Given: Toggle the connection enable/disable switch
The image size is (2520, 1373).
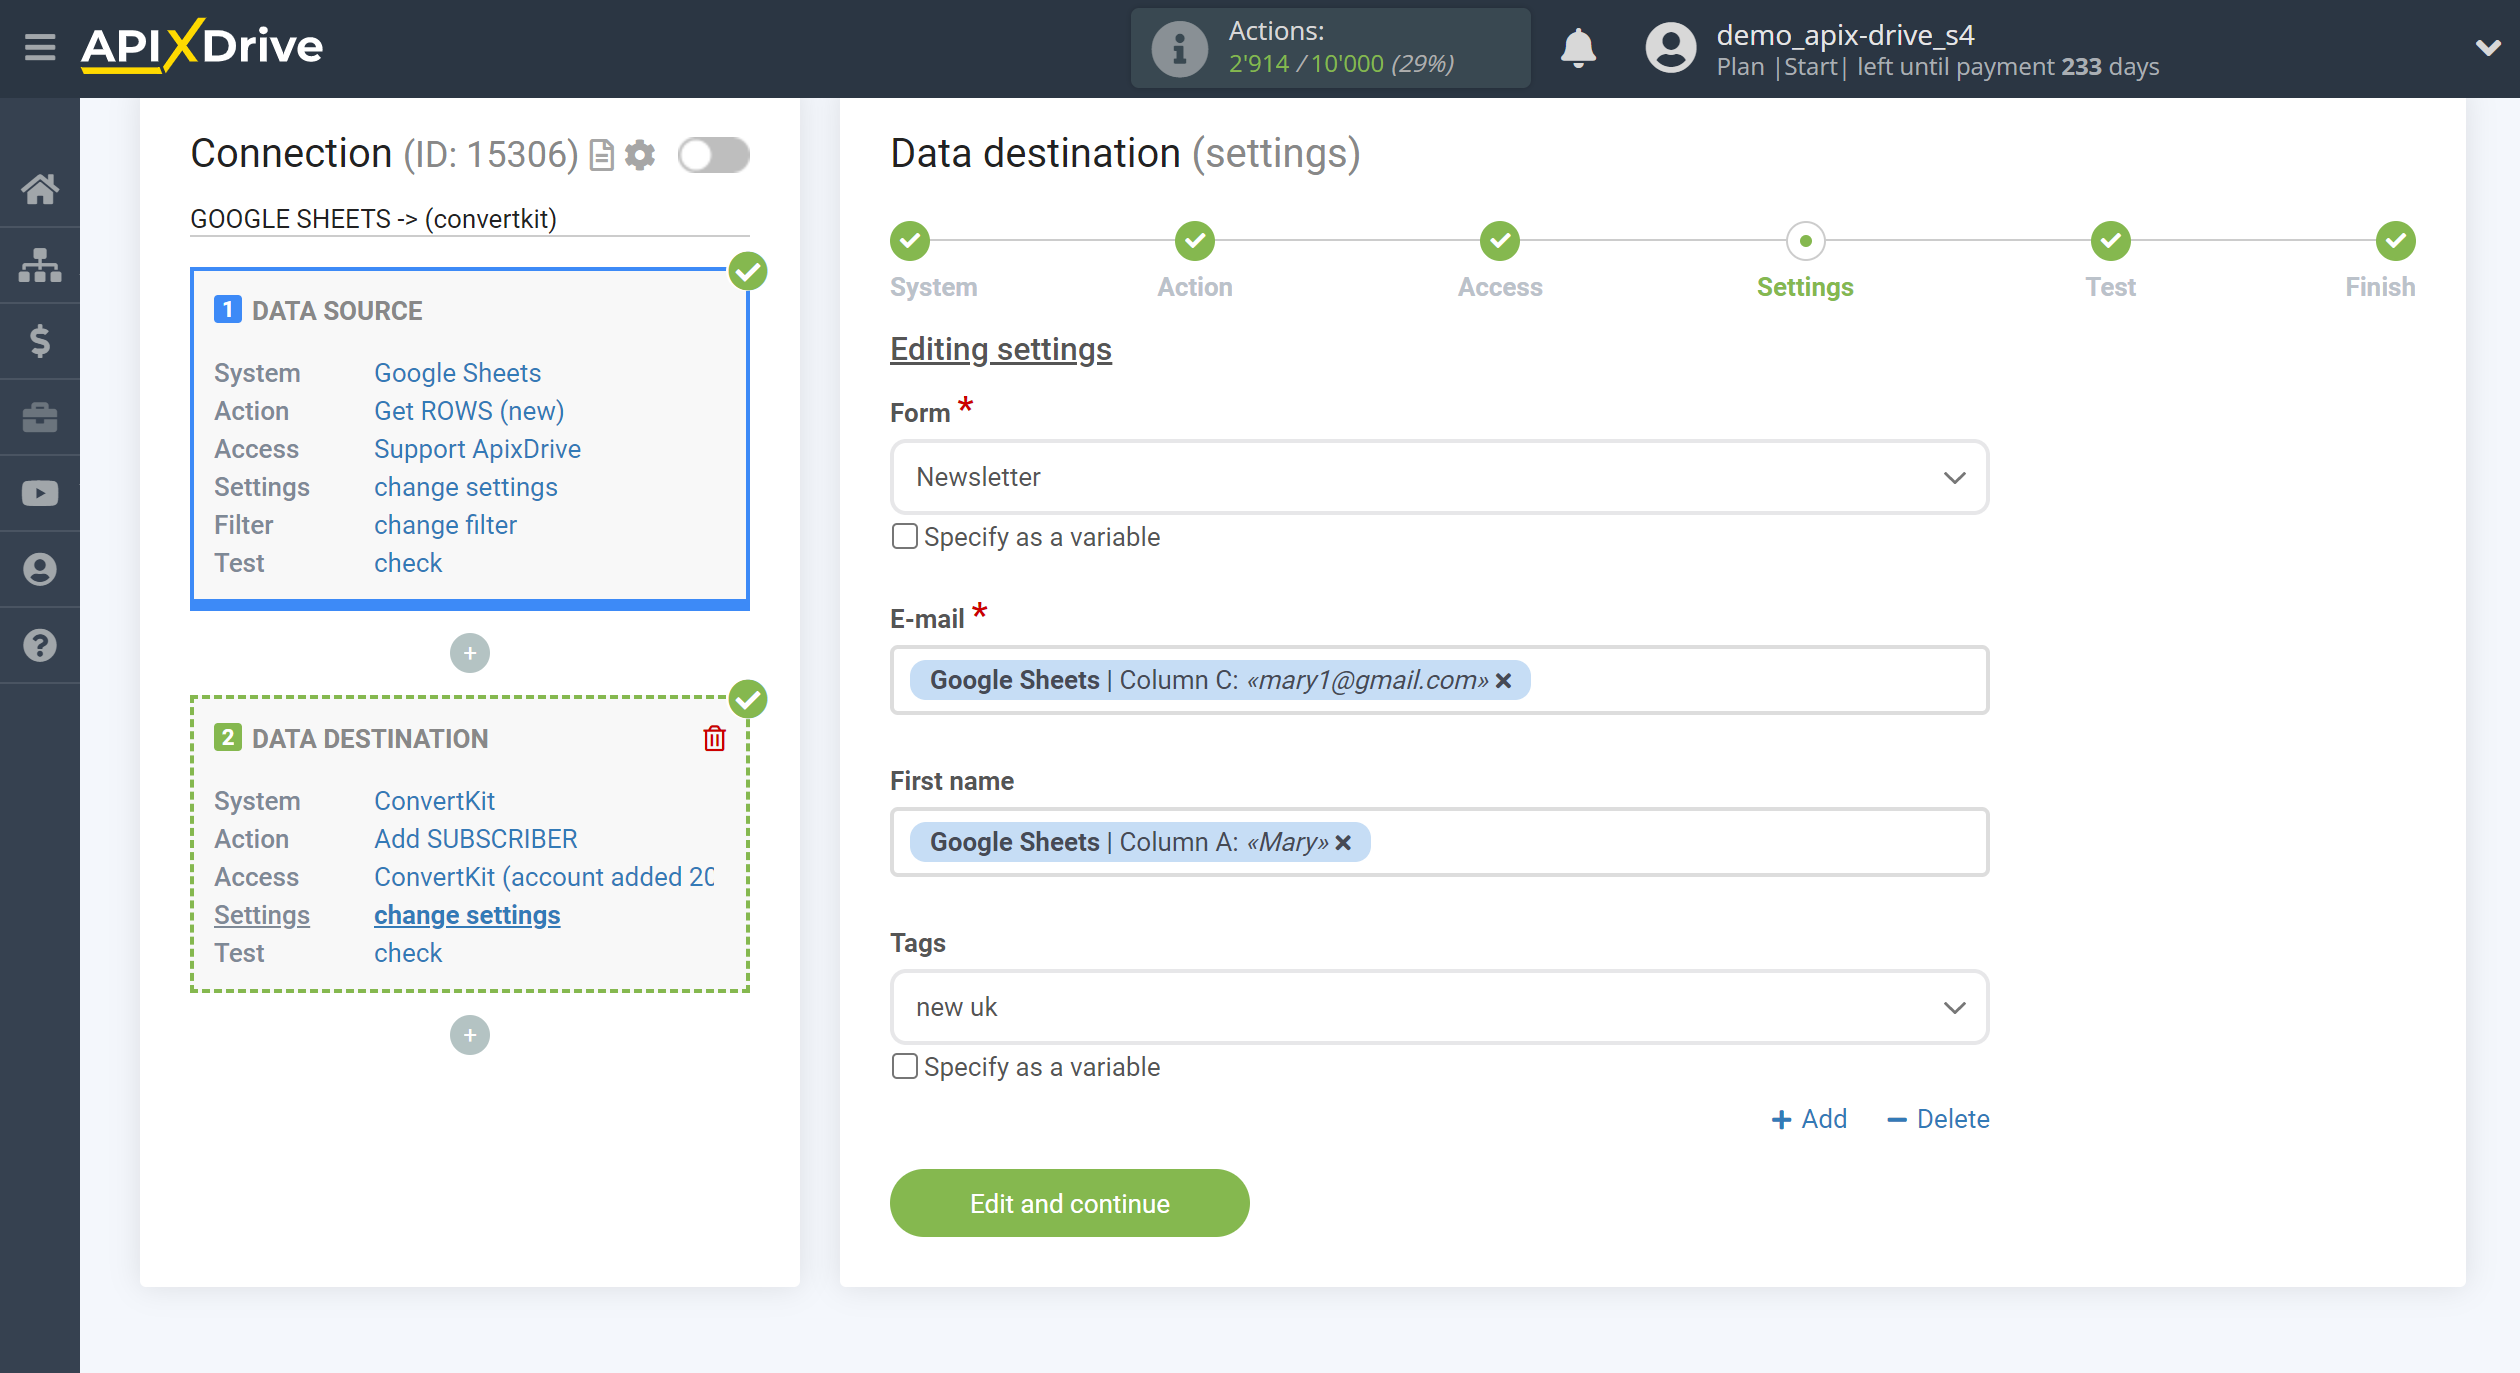Looking at the screenshot, I should pos(712,156).
